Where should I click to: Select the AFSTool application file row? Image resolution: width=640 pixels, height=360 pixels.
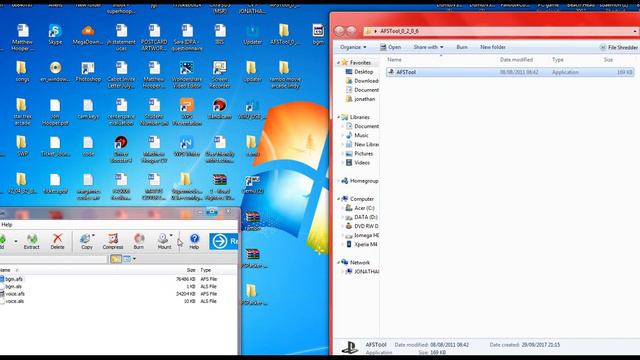[x=510, y=72]
